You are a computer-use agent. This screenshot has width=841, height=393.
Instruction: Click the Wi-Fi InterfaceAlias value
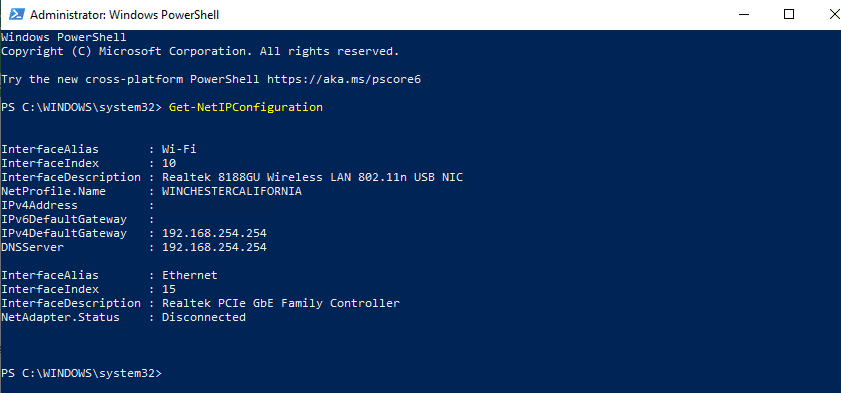tap(179, 149)
